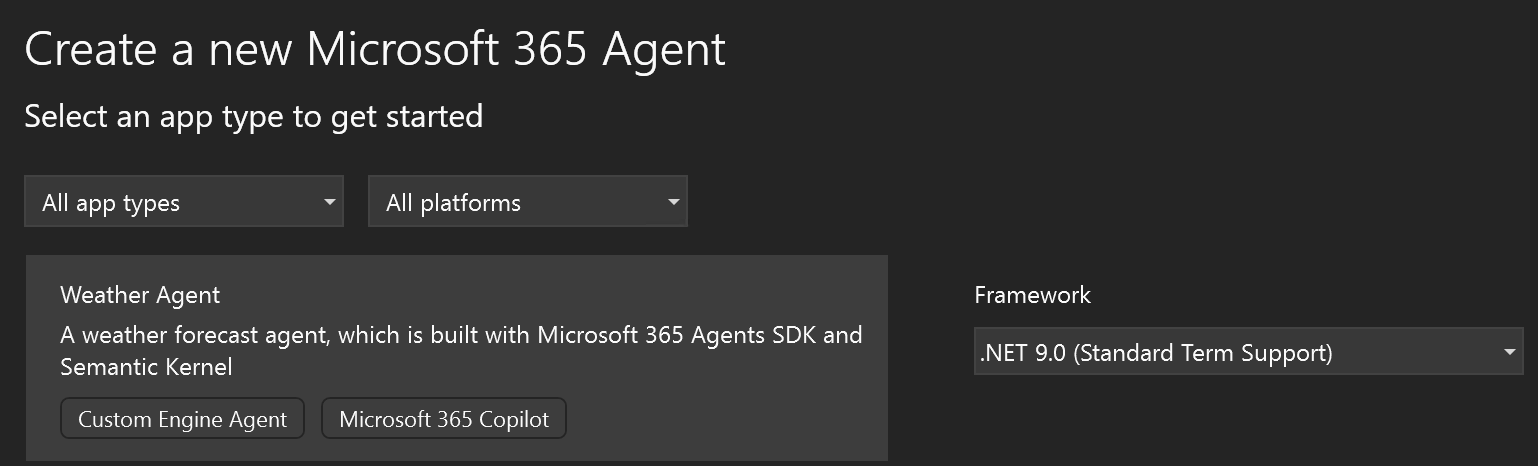The width and height of the screenshot is (1538, 466).
Task: Click the Framework label
Action: pyautogui.click(x=1033, y=295)
